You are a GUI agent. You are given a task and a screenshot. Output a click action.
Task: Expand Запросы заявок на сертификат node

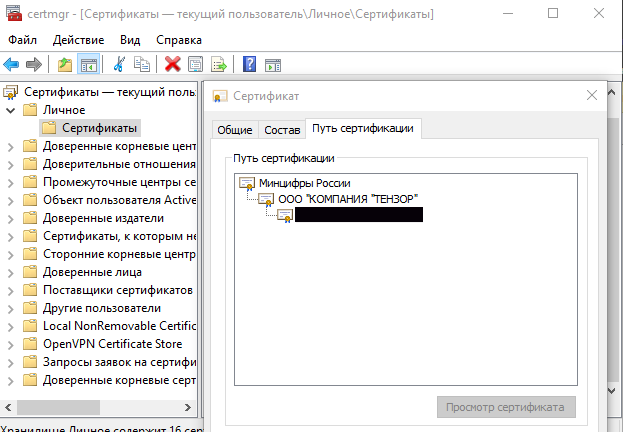[x=11, y=363]
